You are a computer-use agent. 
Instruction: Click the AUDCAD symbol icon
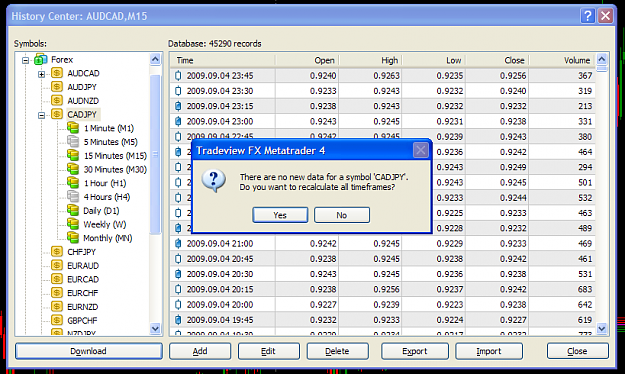point(57,73)
